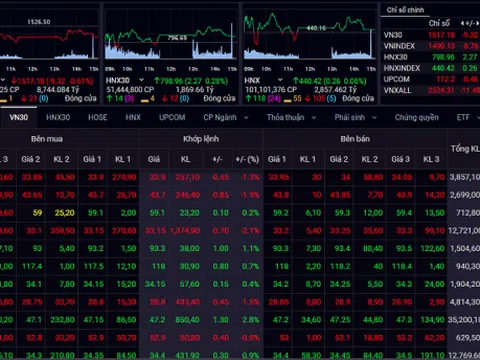This screenshot has width=480, height=360.
Task: Open the Chứng quyền tab
Action: (417, 117)
